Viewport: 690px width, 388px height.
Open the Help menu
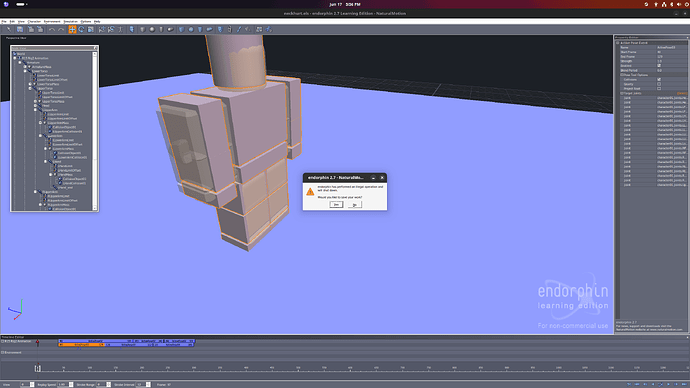pos(97,21)
